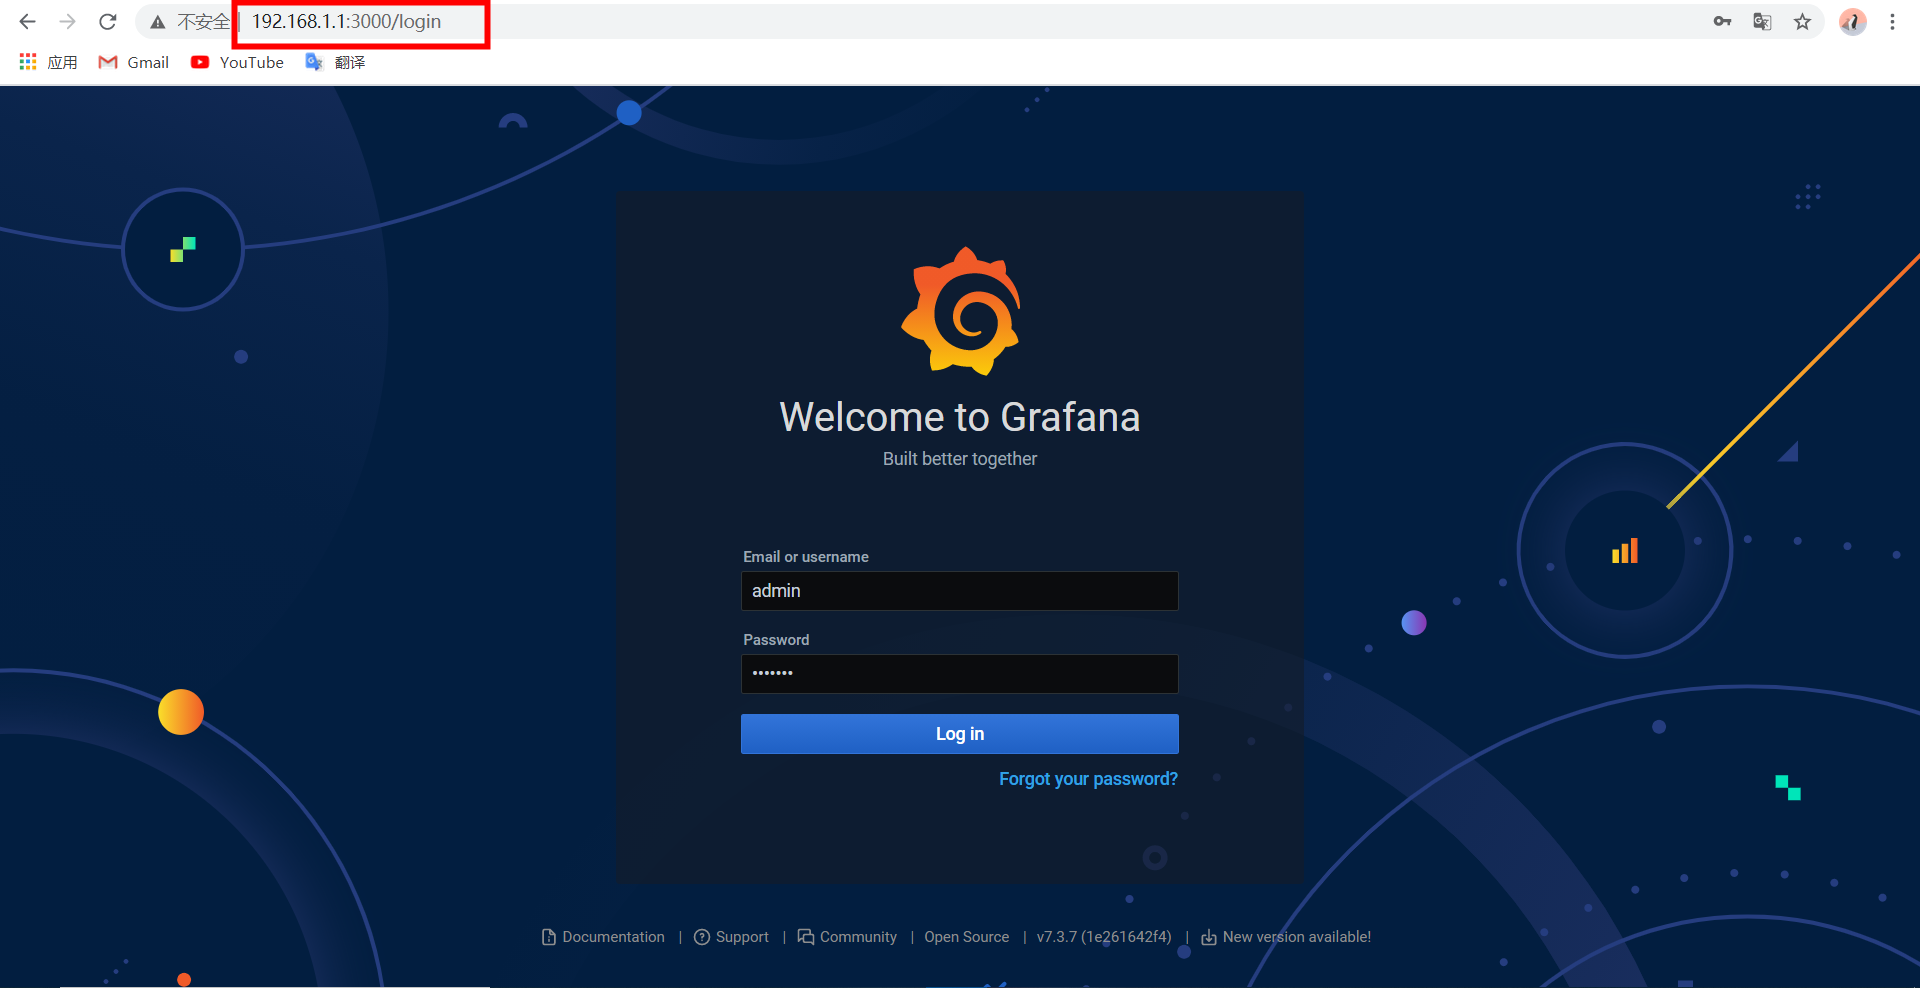Open the YouTube bookmark
Image resolution: width=1920 pixels, height=988 pixels.
[x=237, y=62]
